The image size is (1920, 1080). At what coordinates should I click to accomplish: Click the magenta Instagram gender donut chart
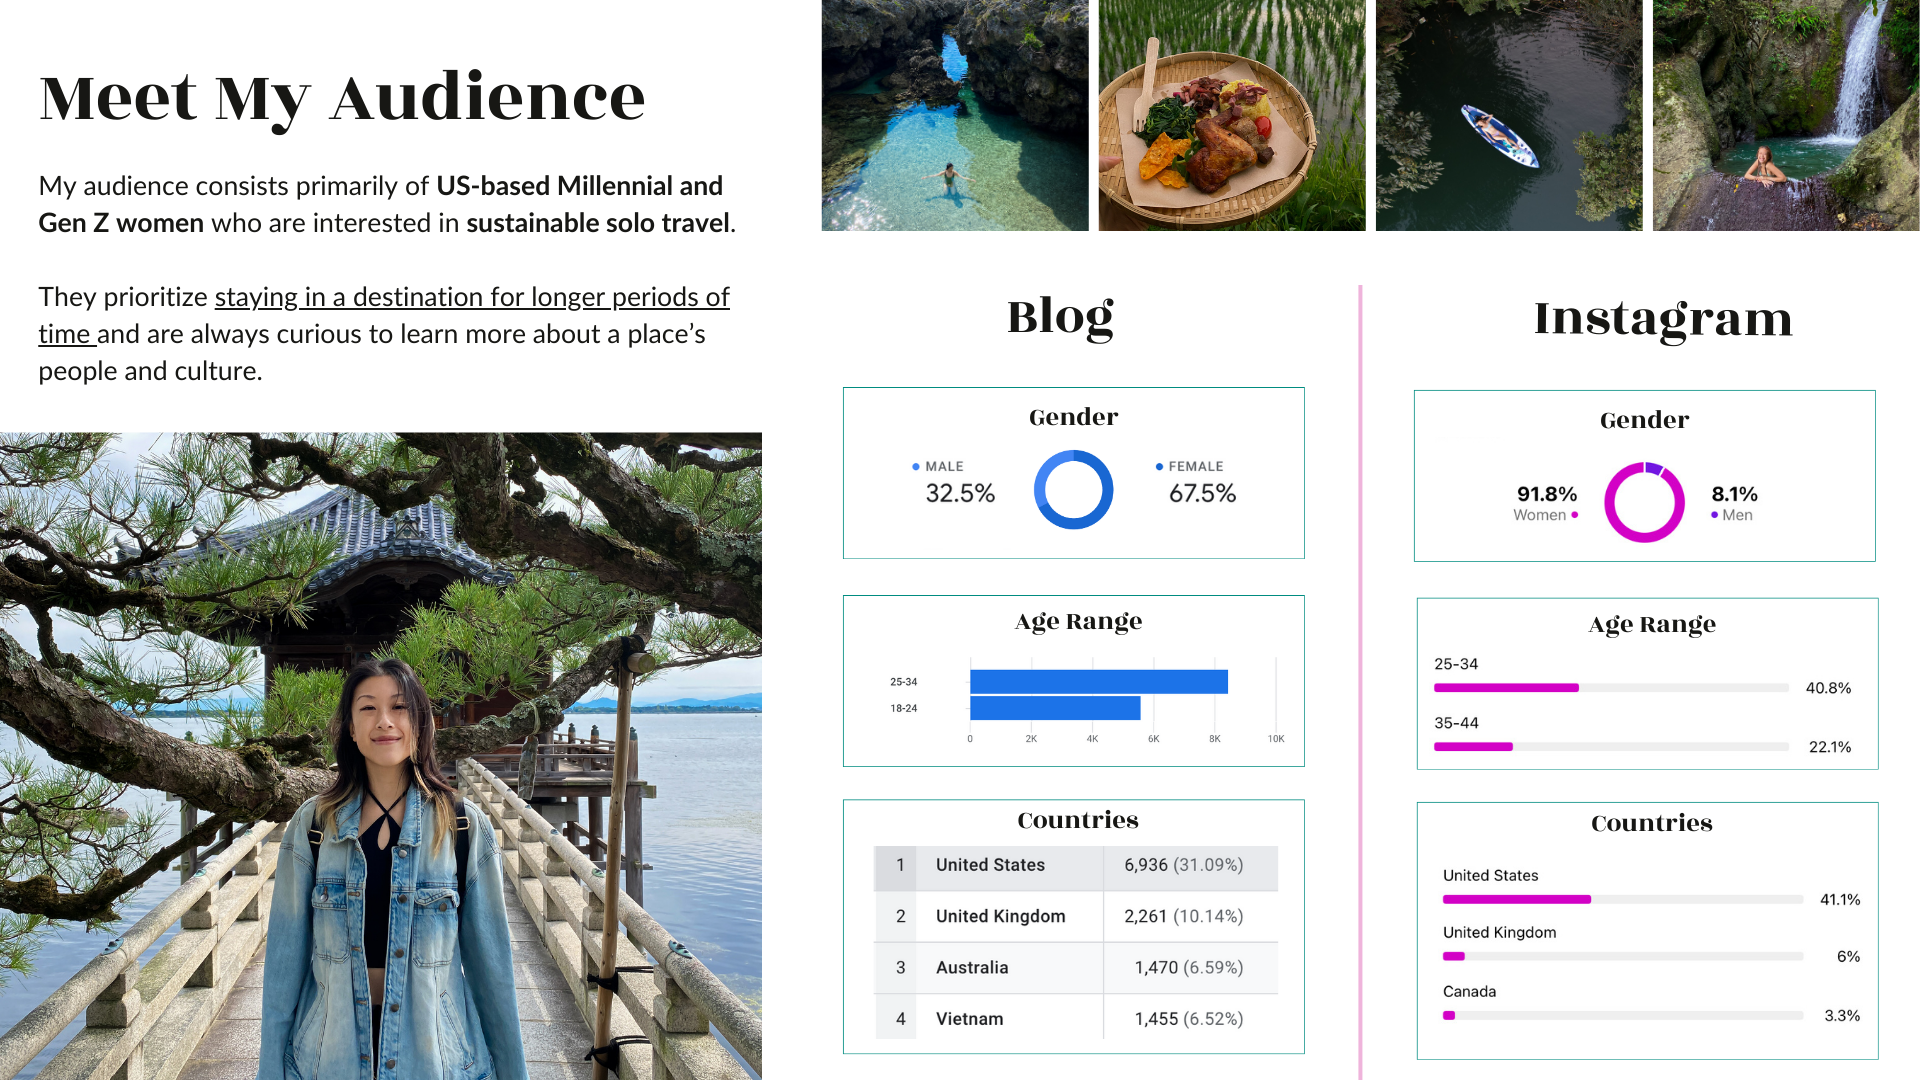[x=1644, y=502]
